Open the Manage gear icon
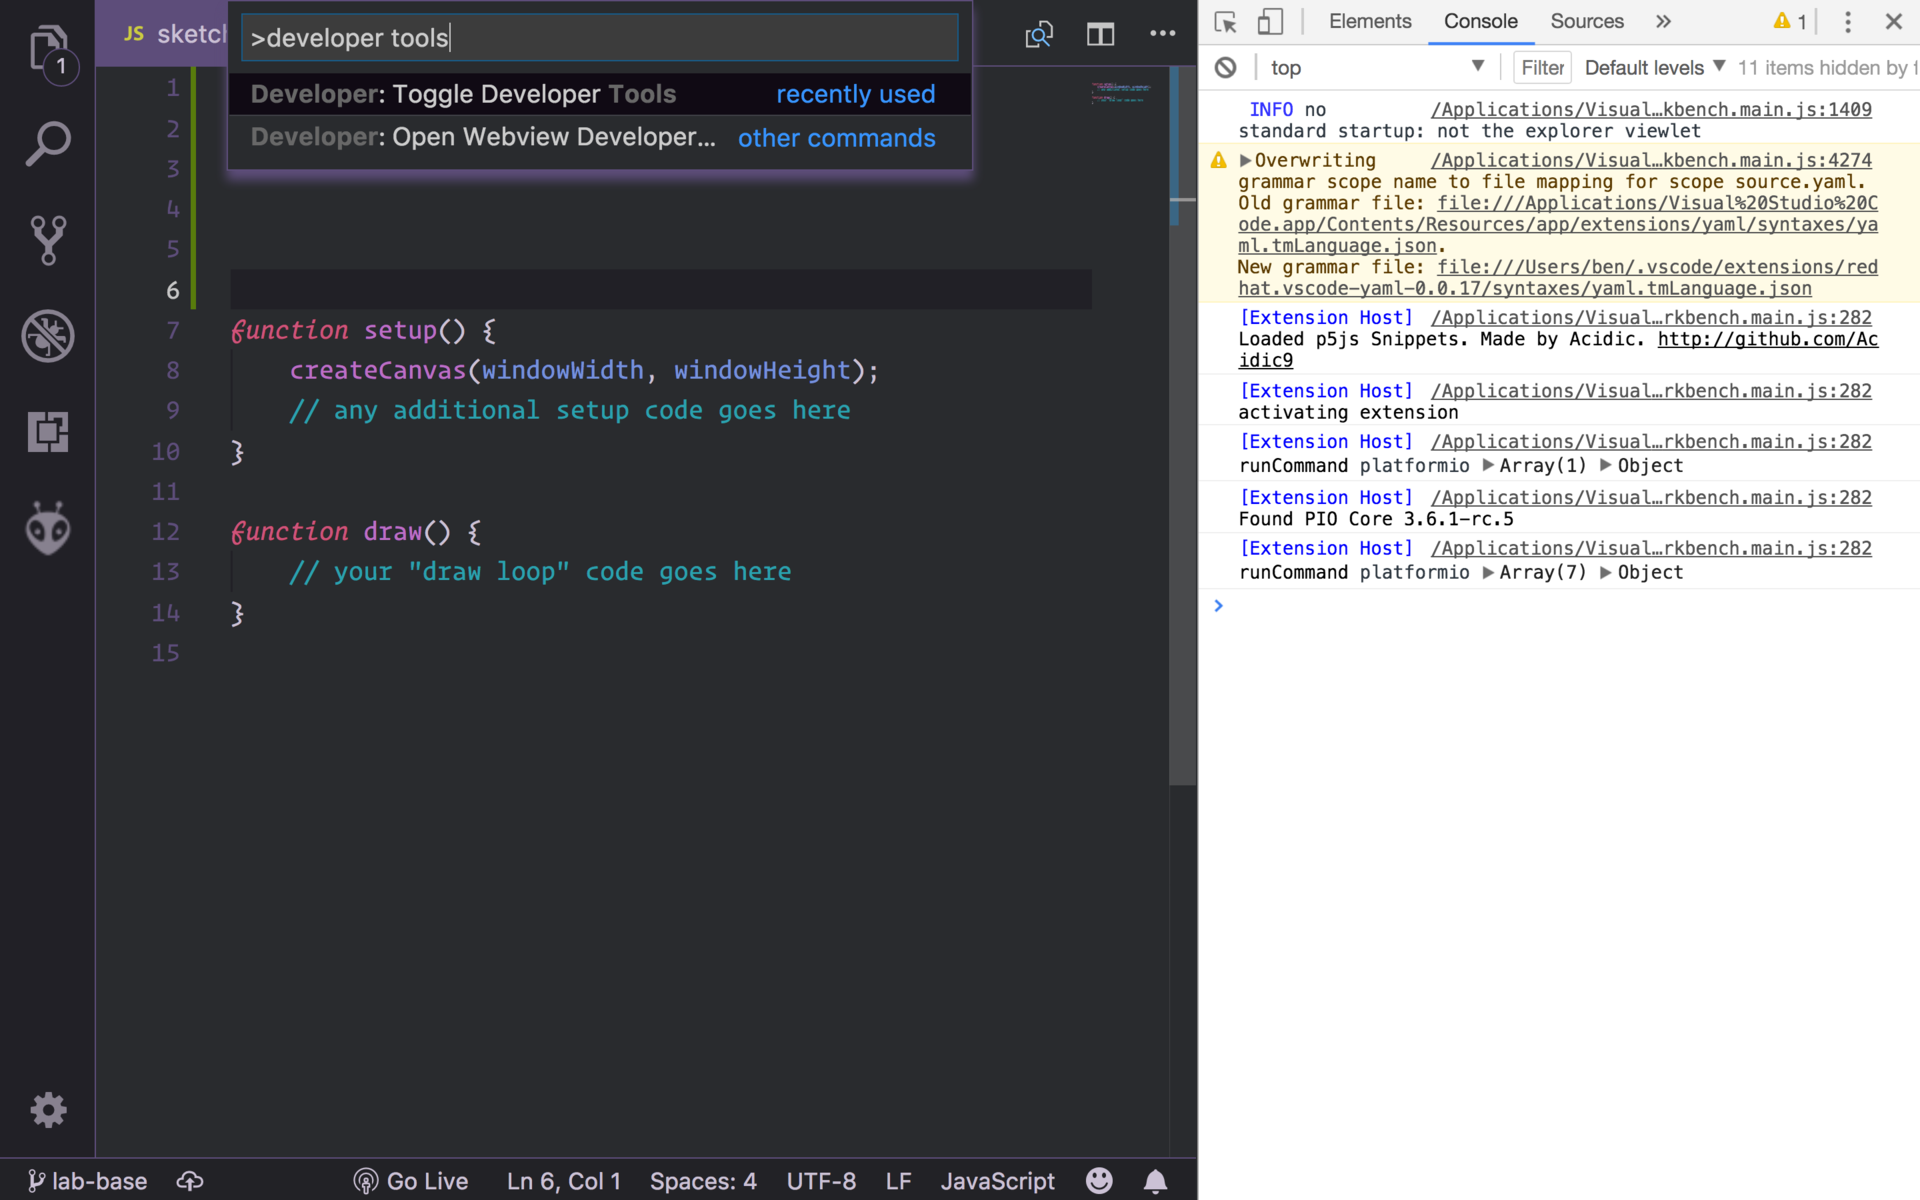 tap(48, 1110)
